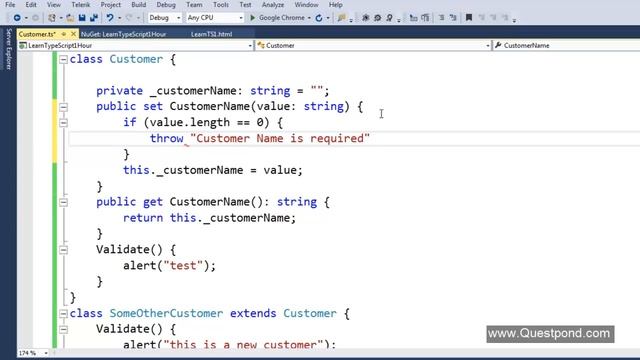Click the Refresh browser icon
This screenshot has height=360, width=640.
(x=319, y=18)
